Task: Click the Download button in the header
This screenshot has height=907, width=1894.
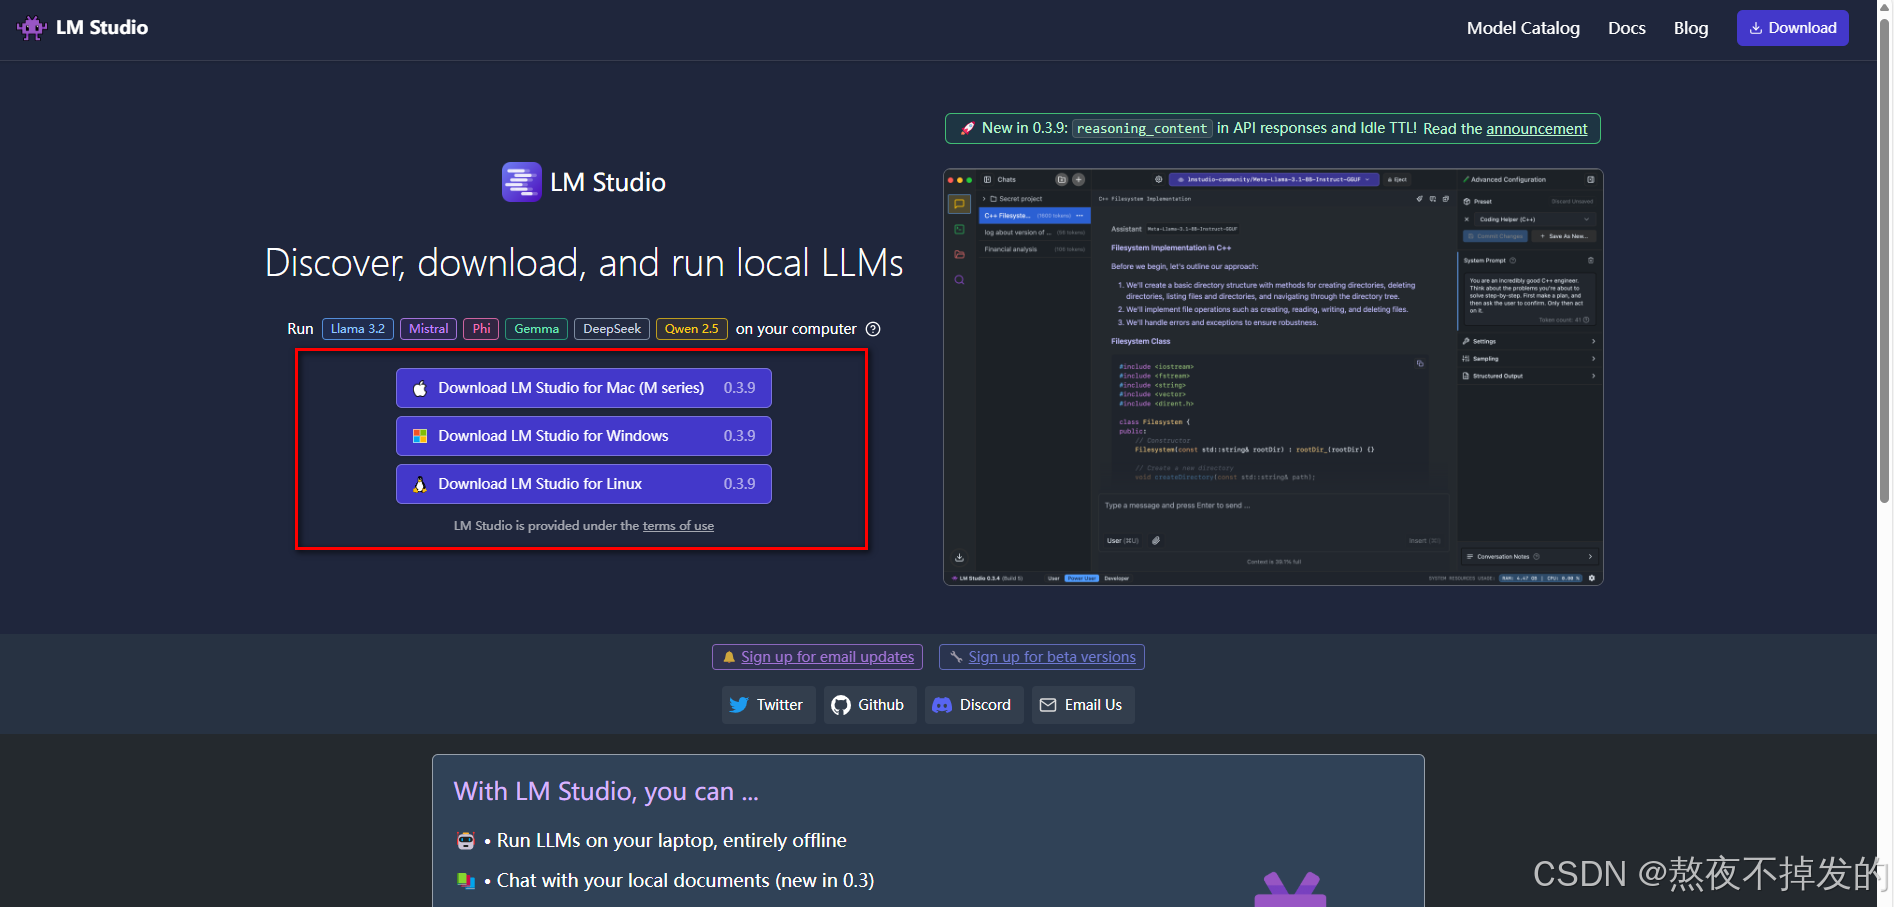Action: (1792, 28)
